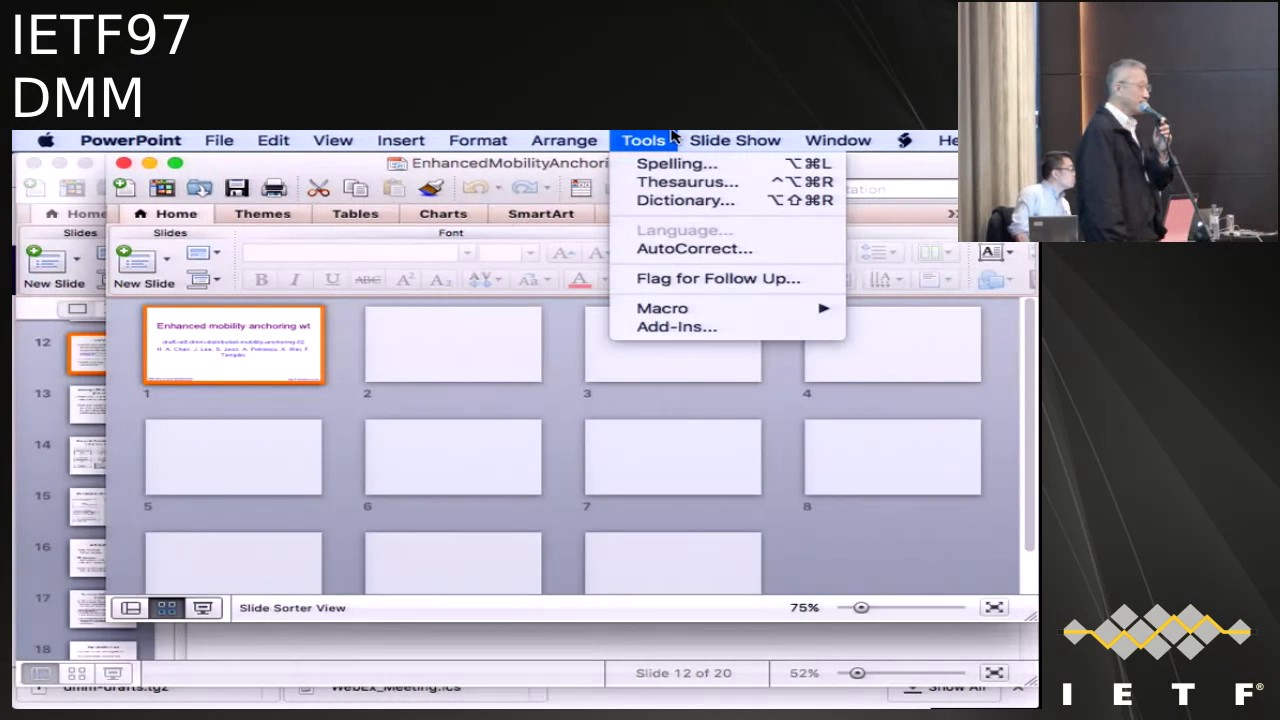Image resolution: width=1280 pixels, height=720 pixels.
Task: Click the increase font size icon
Action: (x=563, y=254)
